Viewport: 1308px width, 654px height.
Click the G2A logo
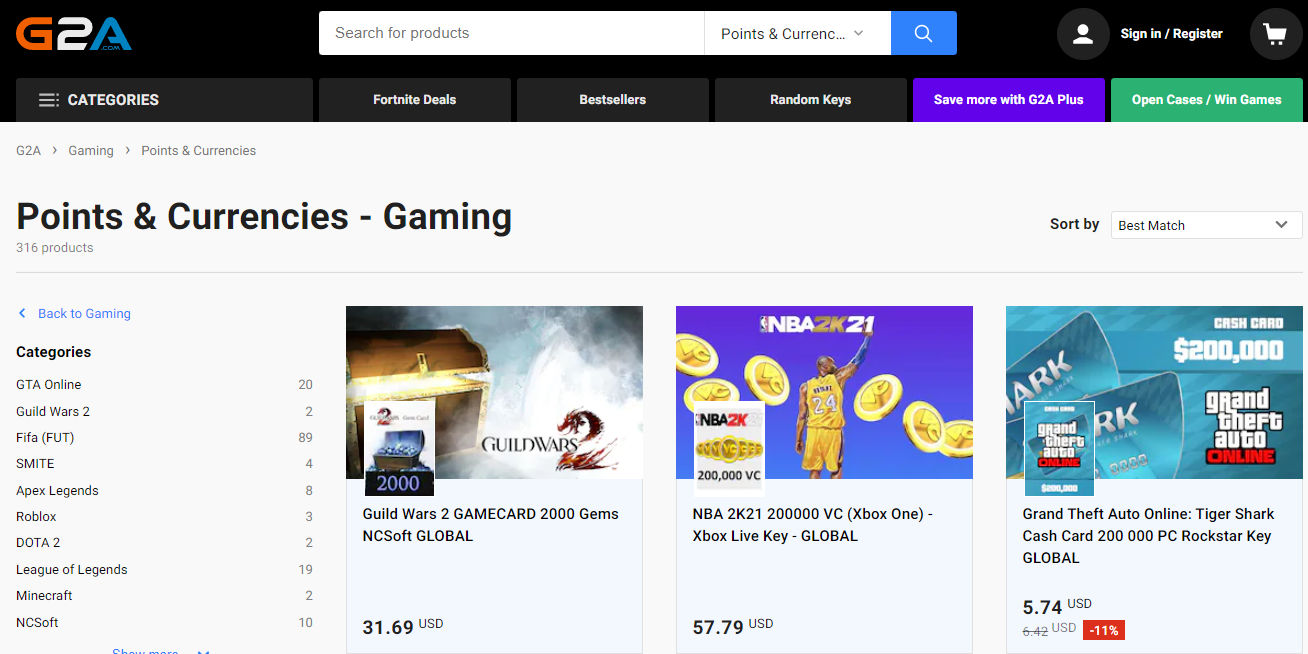point(74,34)
